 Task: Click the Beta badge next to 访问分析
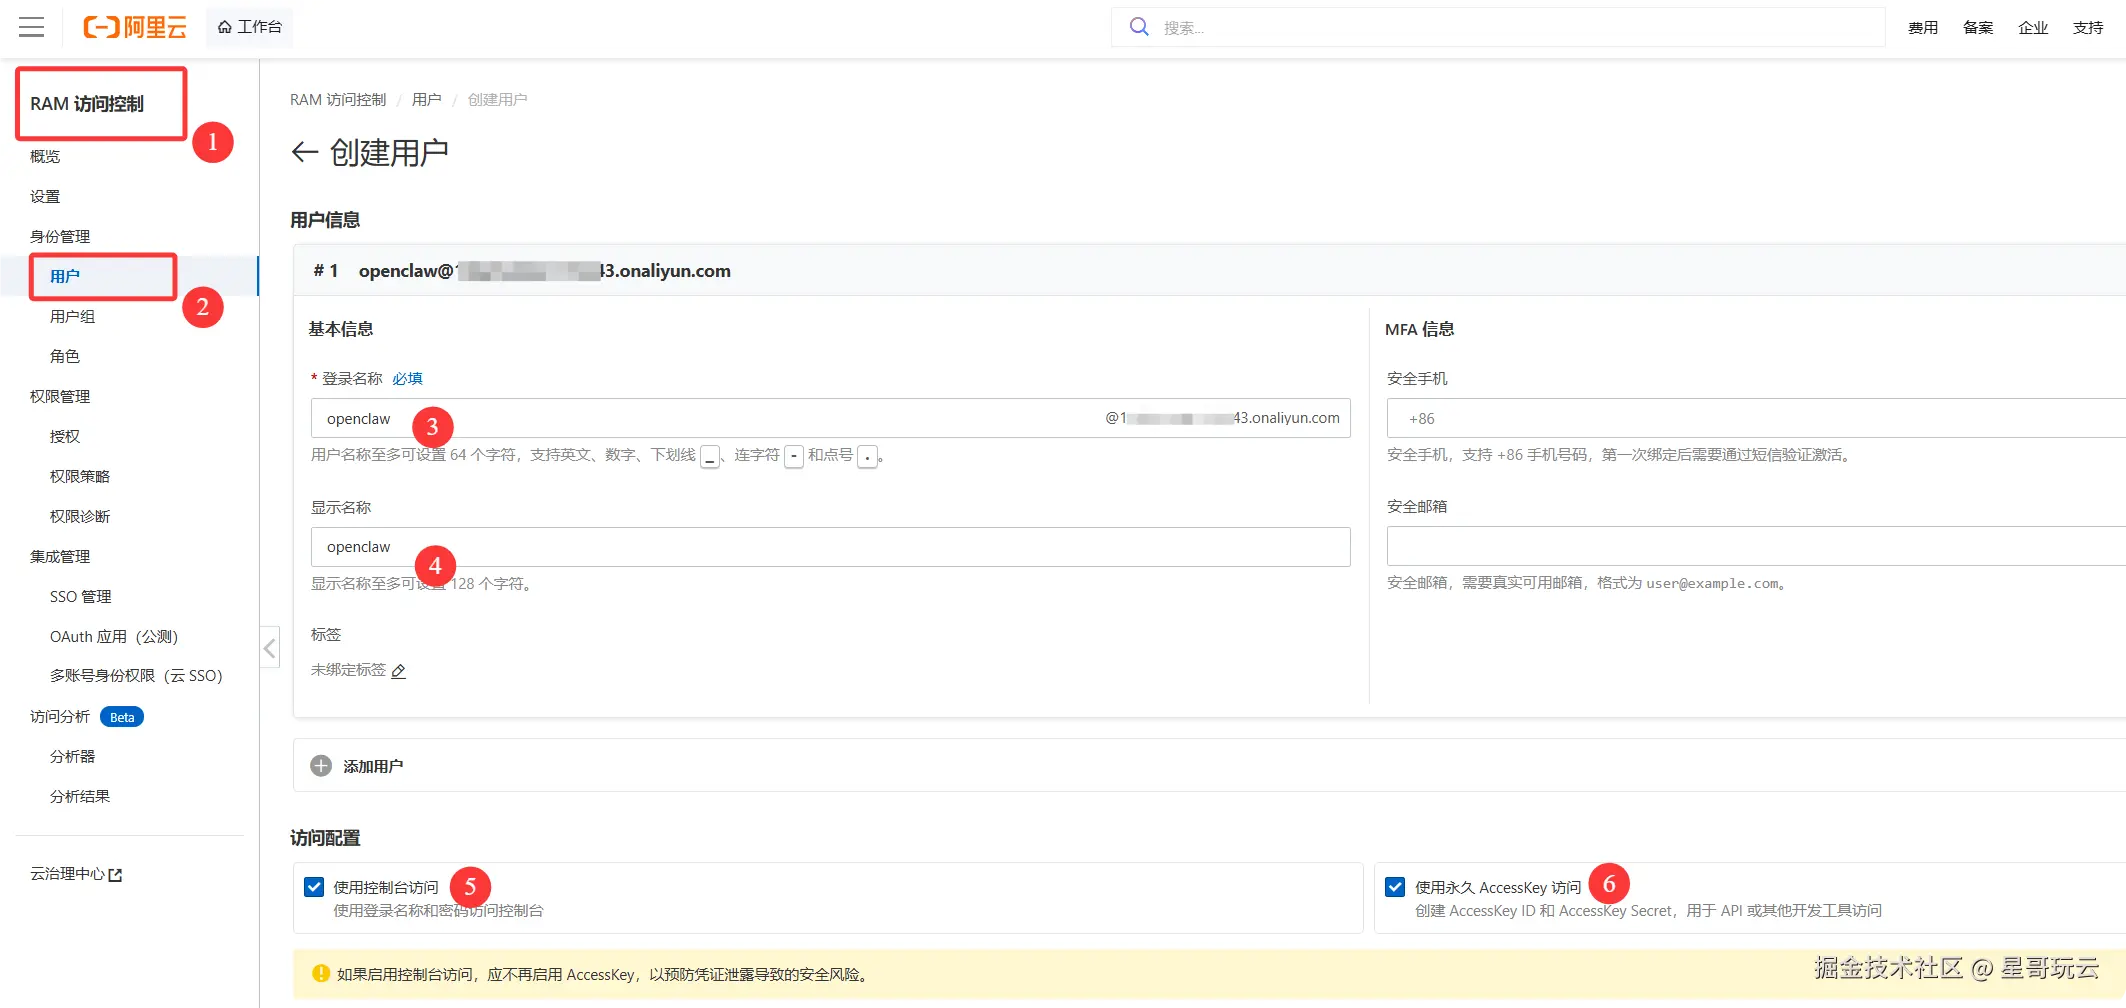click(122, 717)
